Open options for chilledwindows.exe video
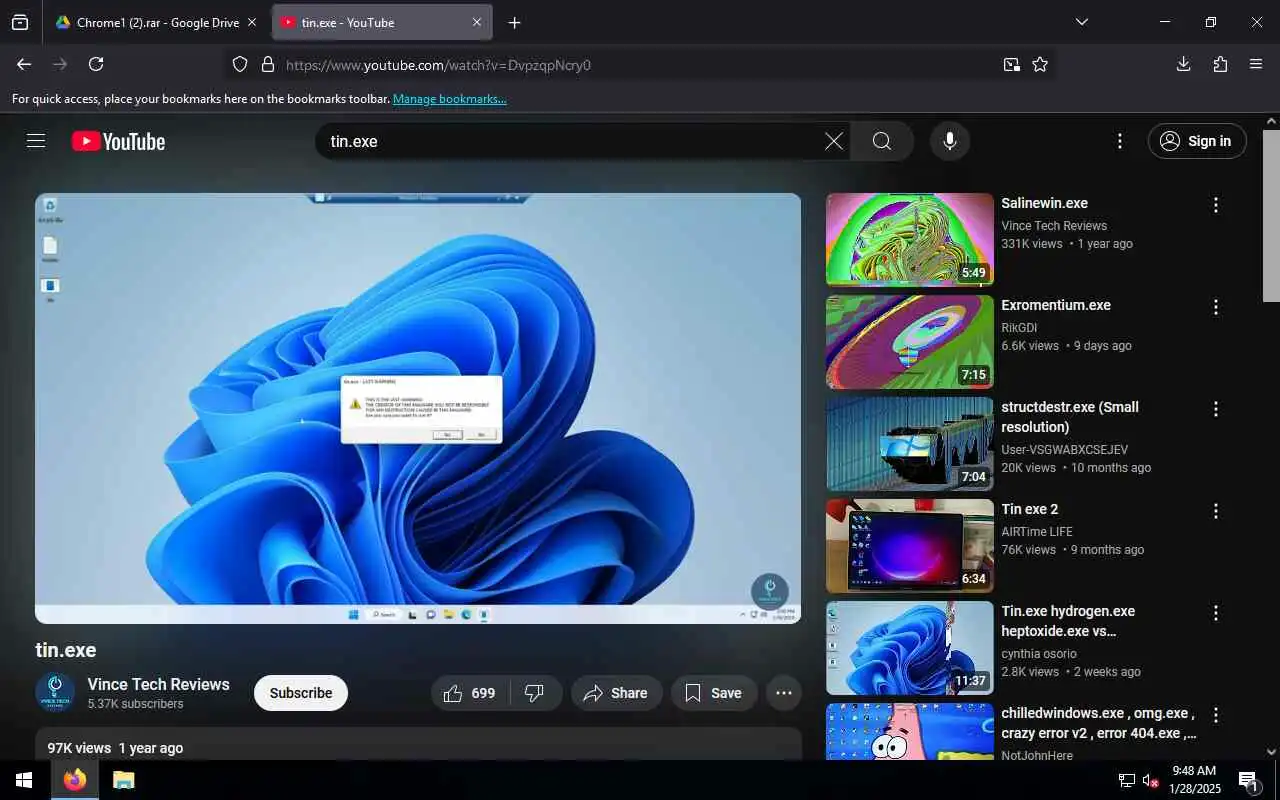This screenshot has height=800, width=1280. (1216, 715)
